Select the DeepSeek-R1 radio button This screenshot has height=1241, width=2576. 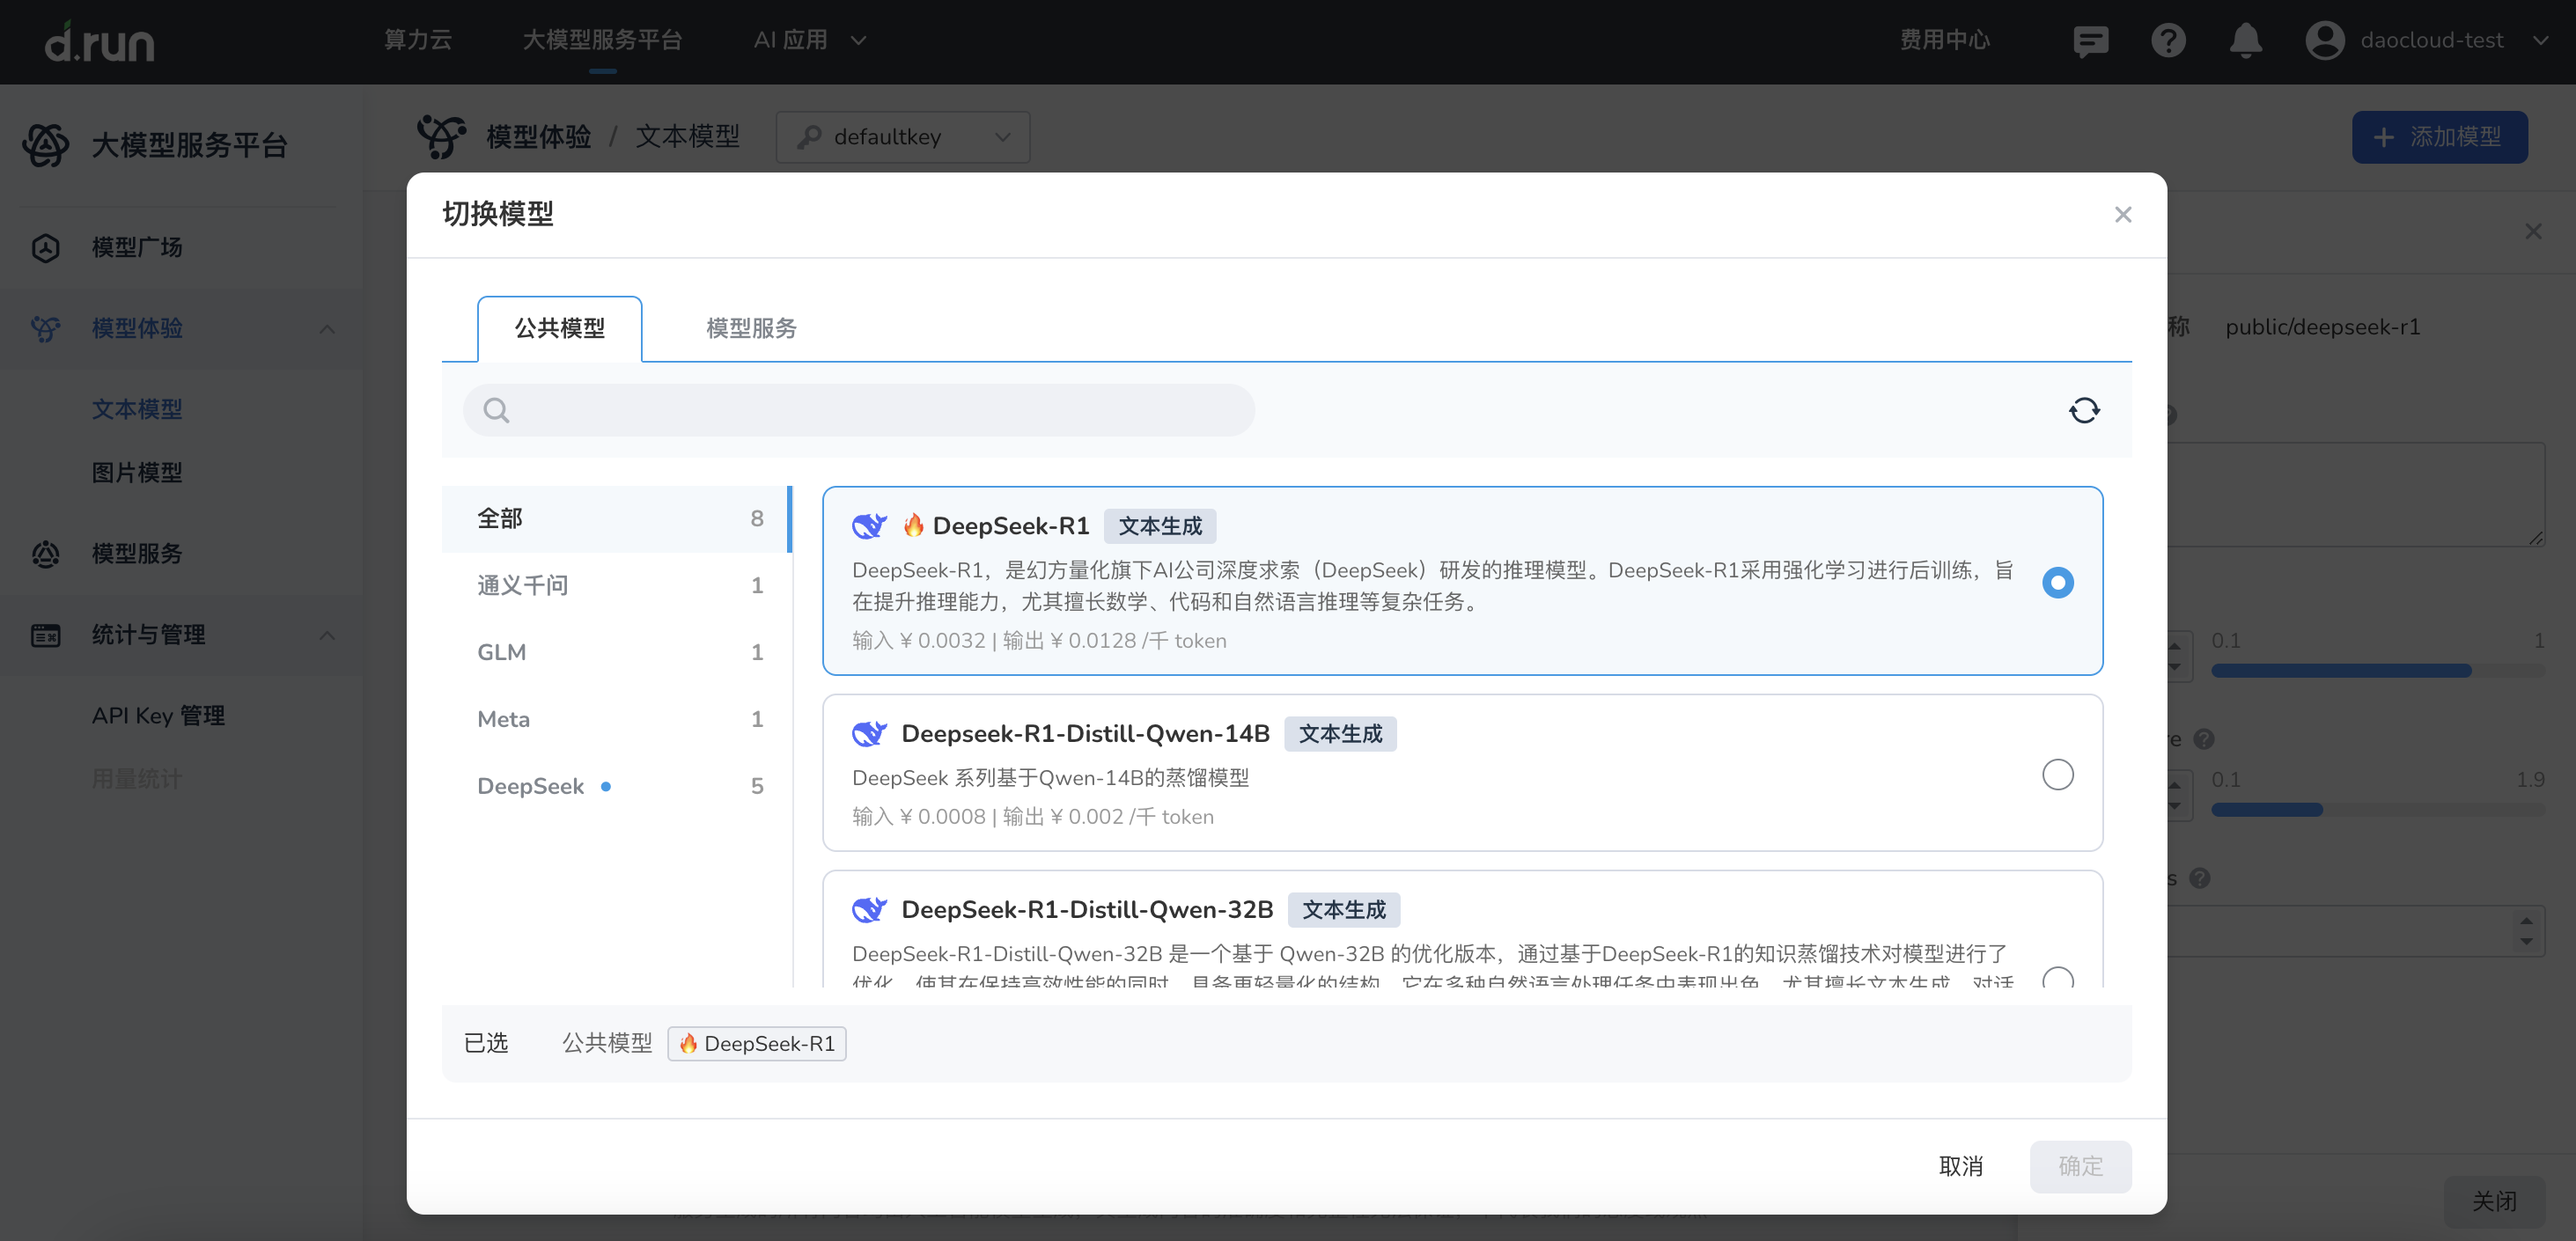2057,582
